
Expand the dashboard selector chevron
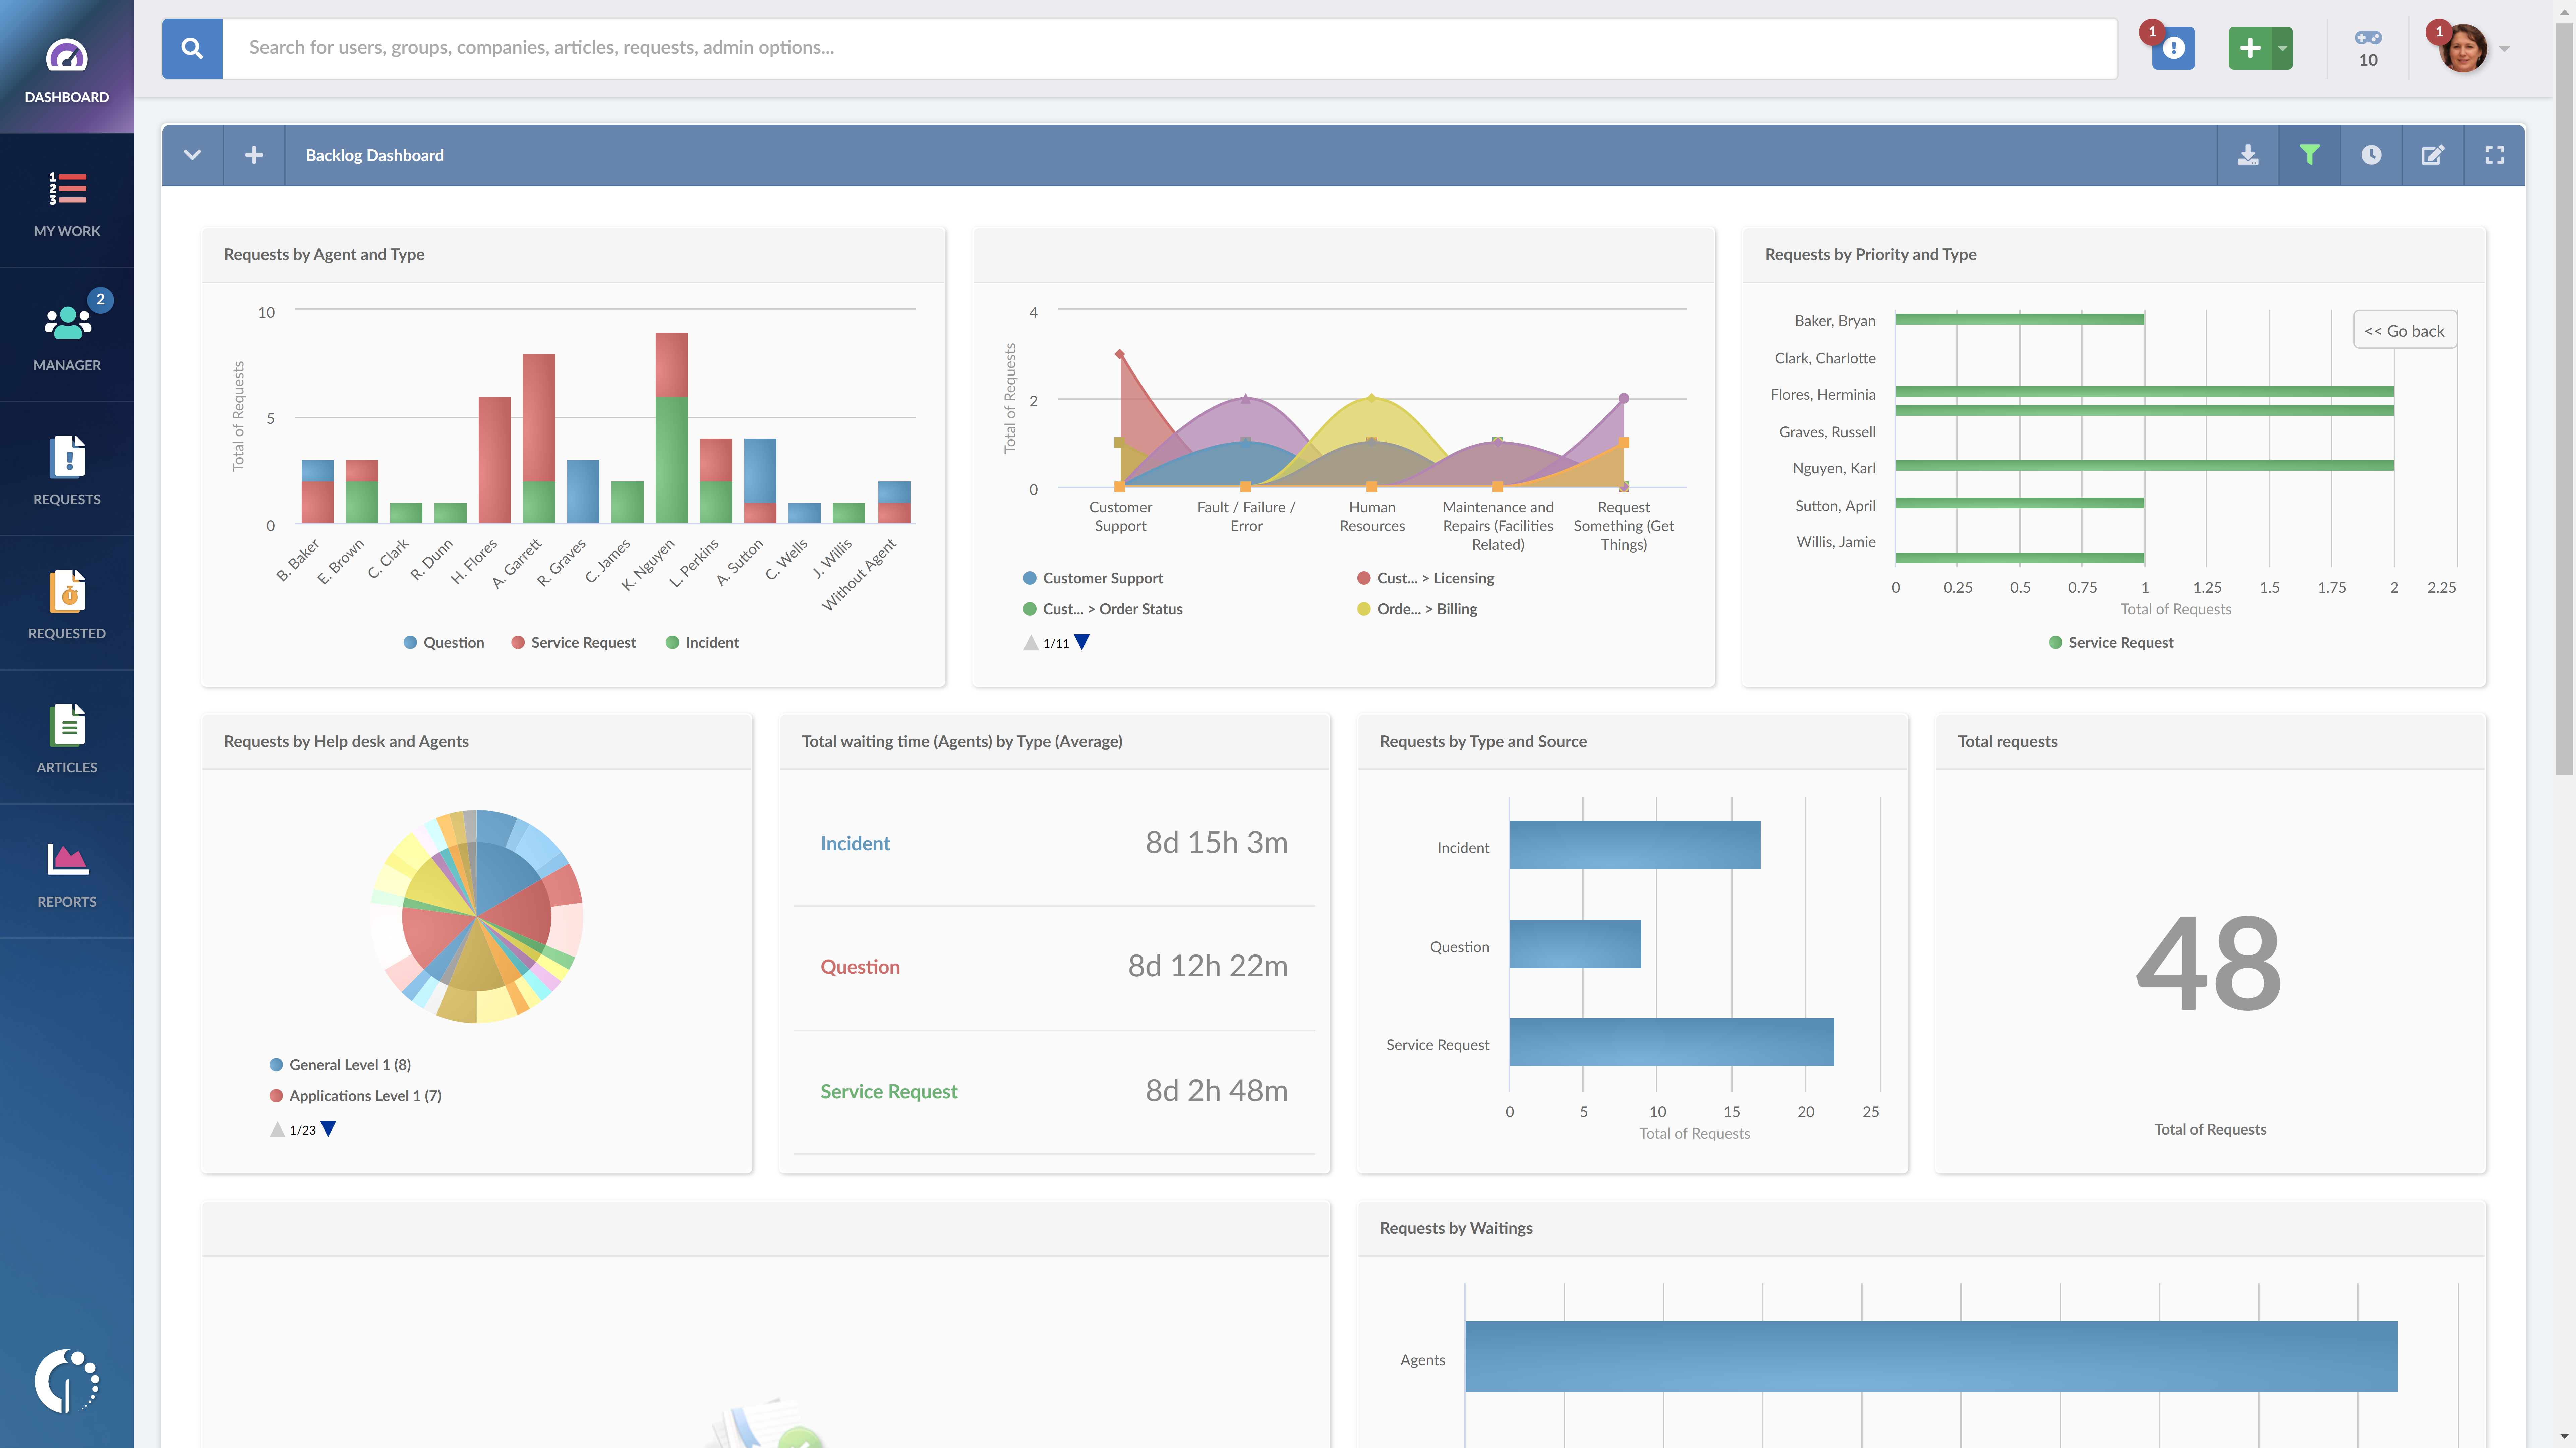[192, 155]
